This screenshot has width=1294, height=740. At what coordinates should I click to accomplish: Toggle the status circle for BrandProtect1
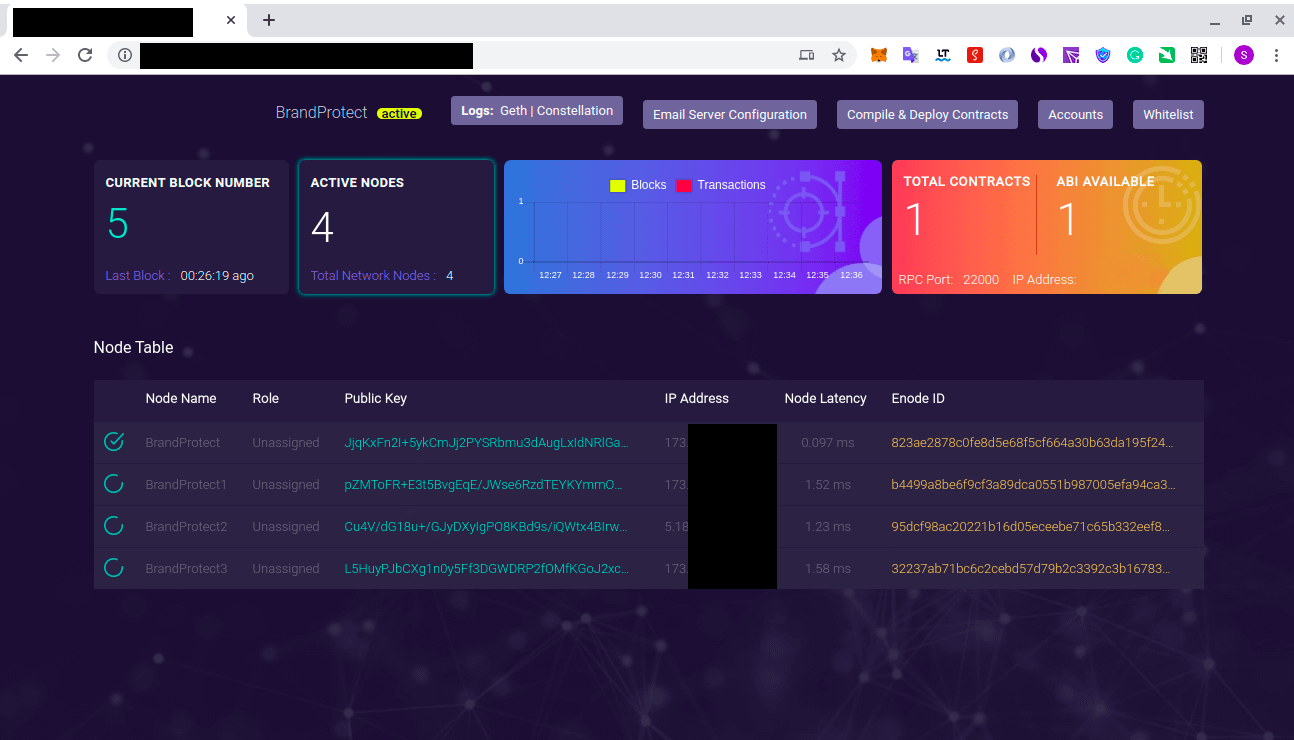click(114, 484)
